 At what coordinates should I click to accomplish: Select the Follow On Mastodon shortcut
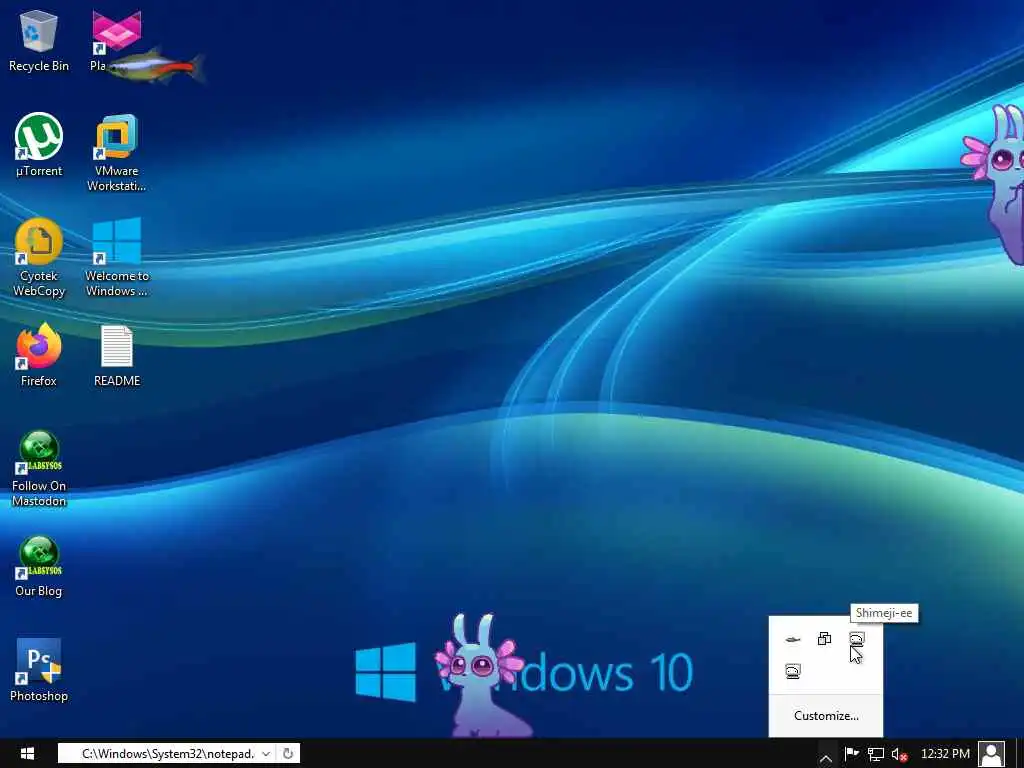click(x=39, y=468)
